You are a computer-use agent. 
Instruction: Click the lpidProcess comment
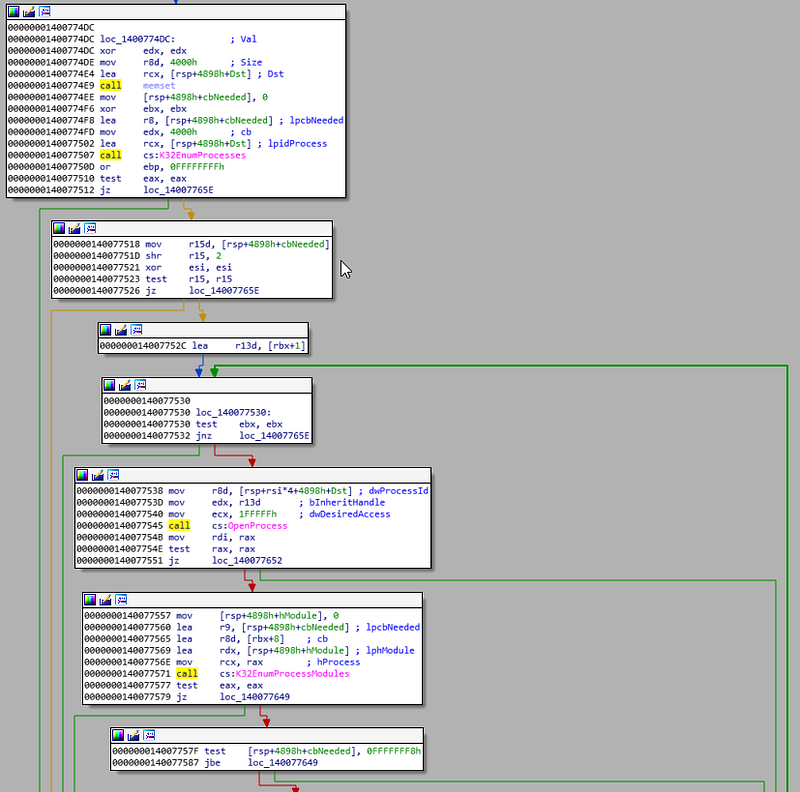coord(297,144)
